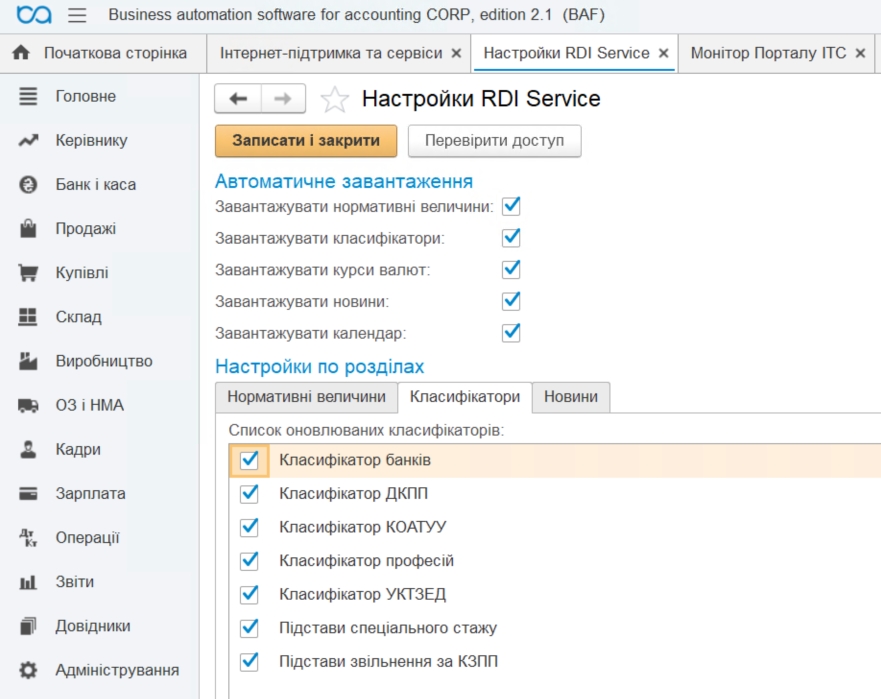Click the Записати і закрити button
The width and height of the screenshot is (881, 699).
coord(306,141)
